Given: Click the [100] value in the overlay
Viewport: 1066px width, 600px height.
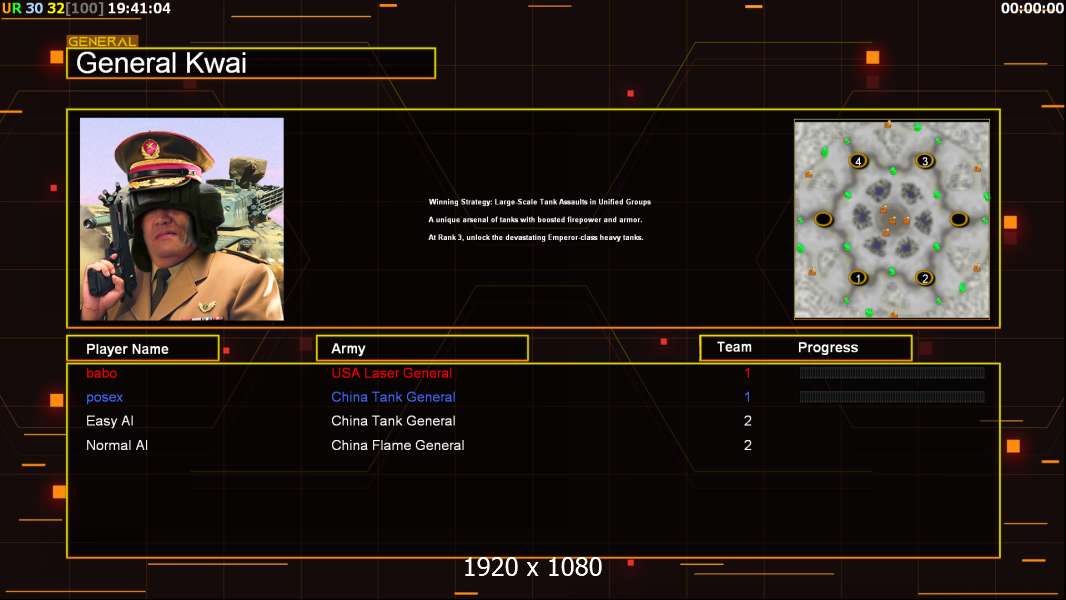Looking at the screenshot, I should click(x=85, y=9).
